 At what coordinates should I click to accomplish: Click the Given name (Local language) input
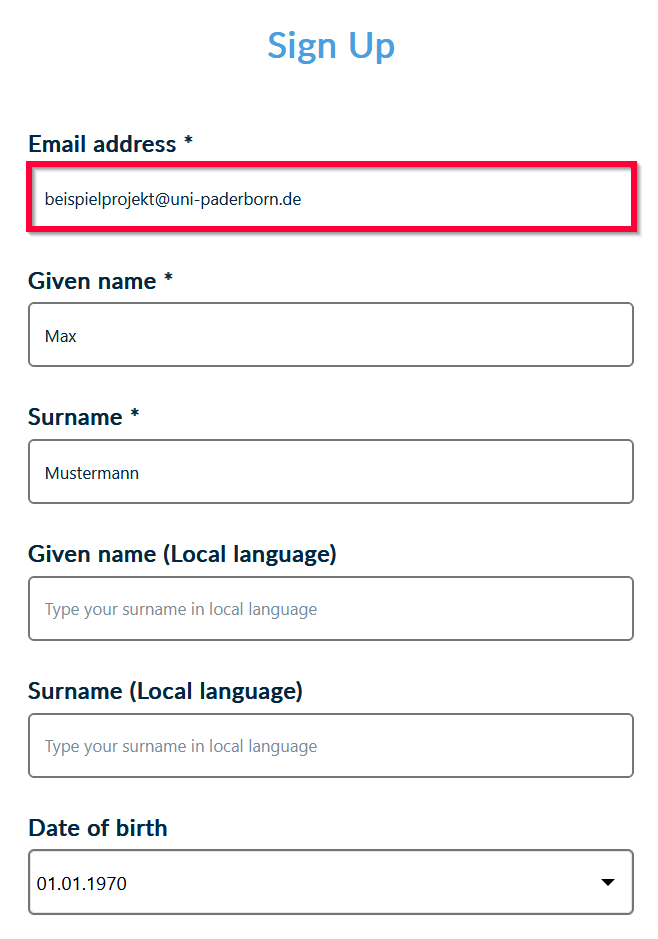(x=330, y=609)
